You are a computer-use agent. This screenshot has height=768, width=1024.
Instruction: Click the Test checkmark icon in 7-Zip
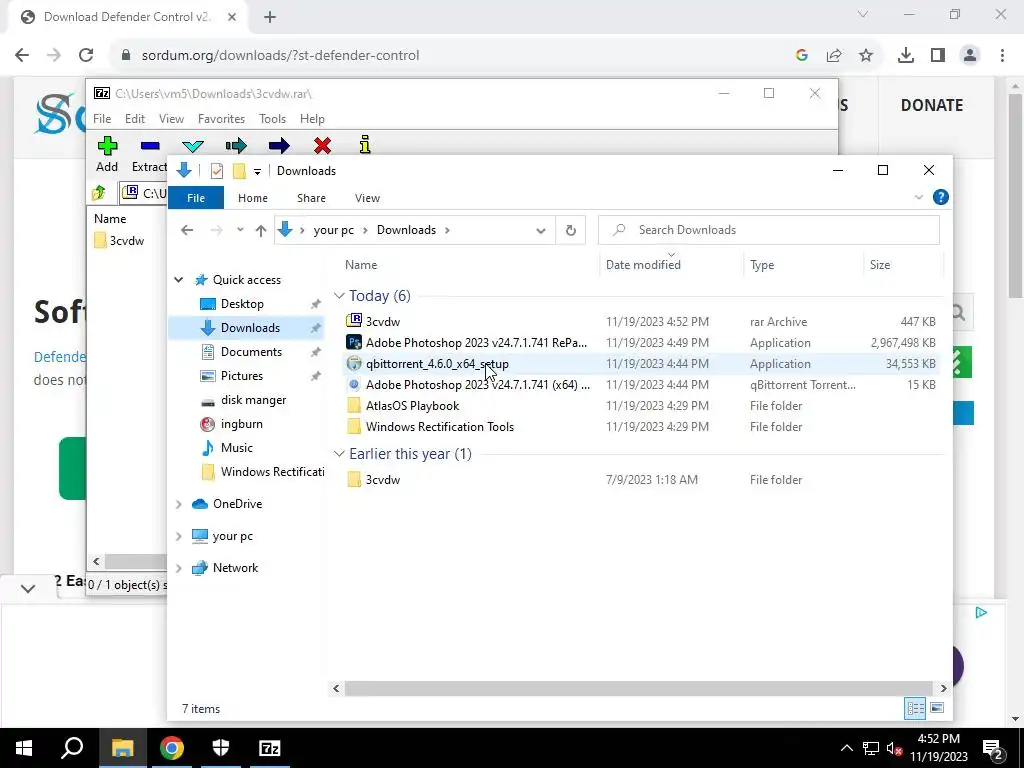click(193, 146)
